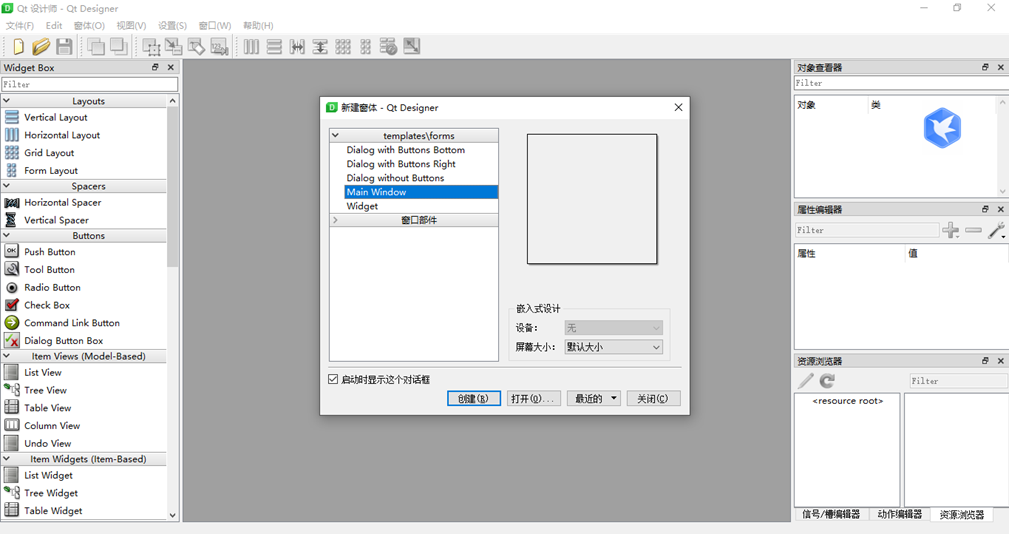Select the Widget template
Image resolution: width=1009 pixels, height=534 pixels.
pos(362,207)
